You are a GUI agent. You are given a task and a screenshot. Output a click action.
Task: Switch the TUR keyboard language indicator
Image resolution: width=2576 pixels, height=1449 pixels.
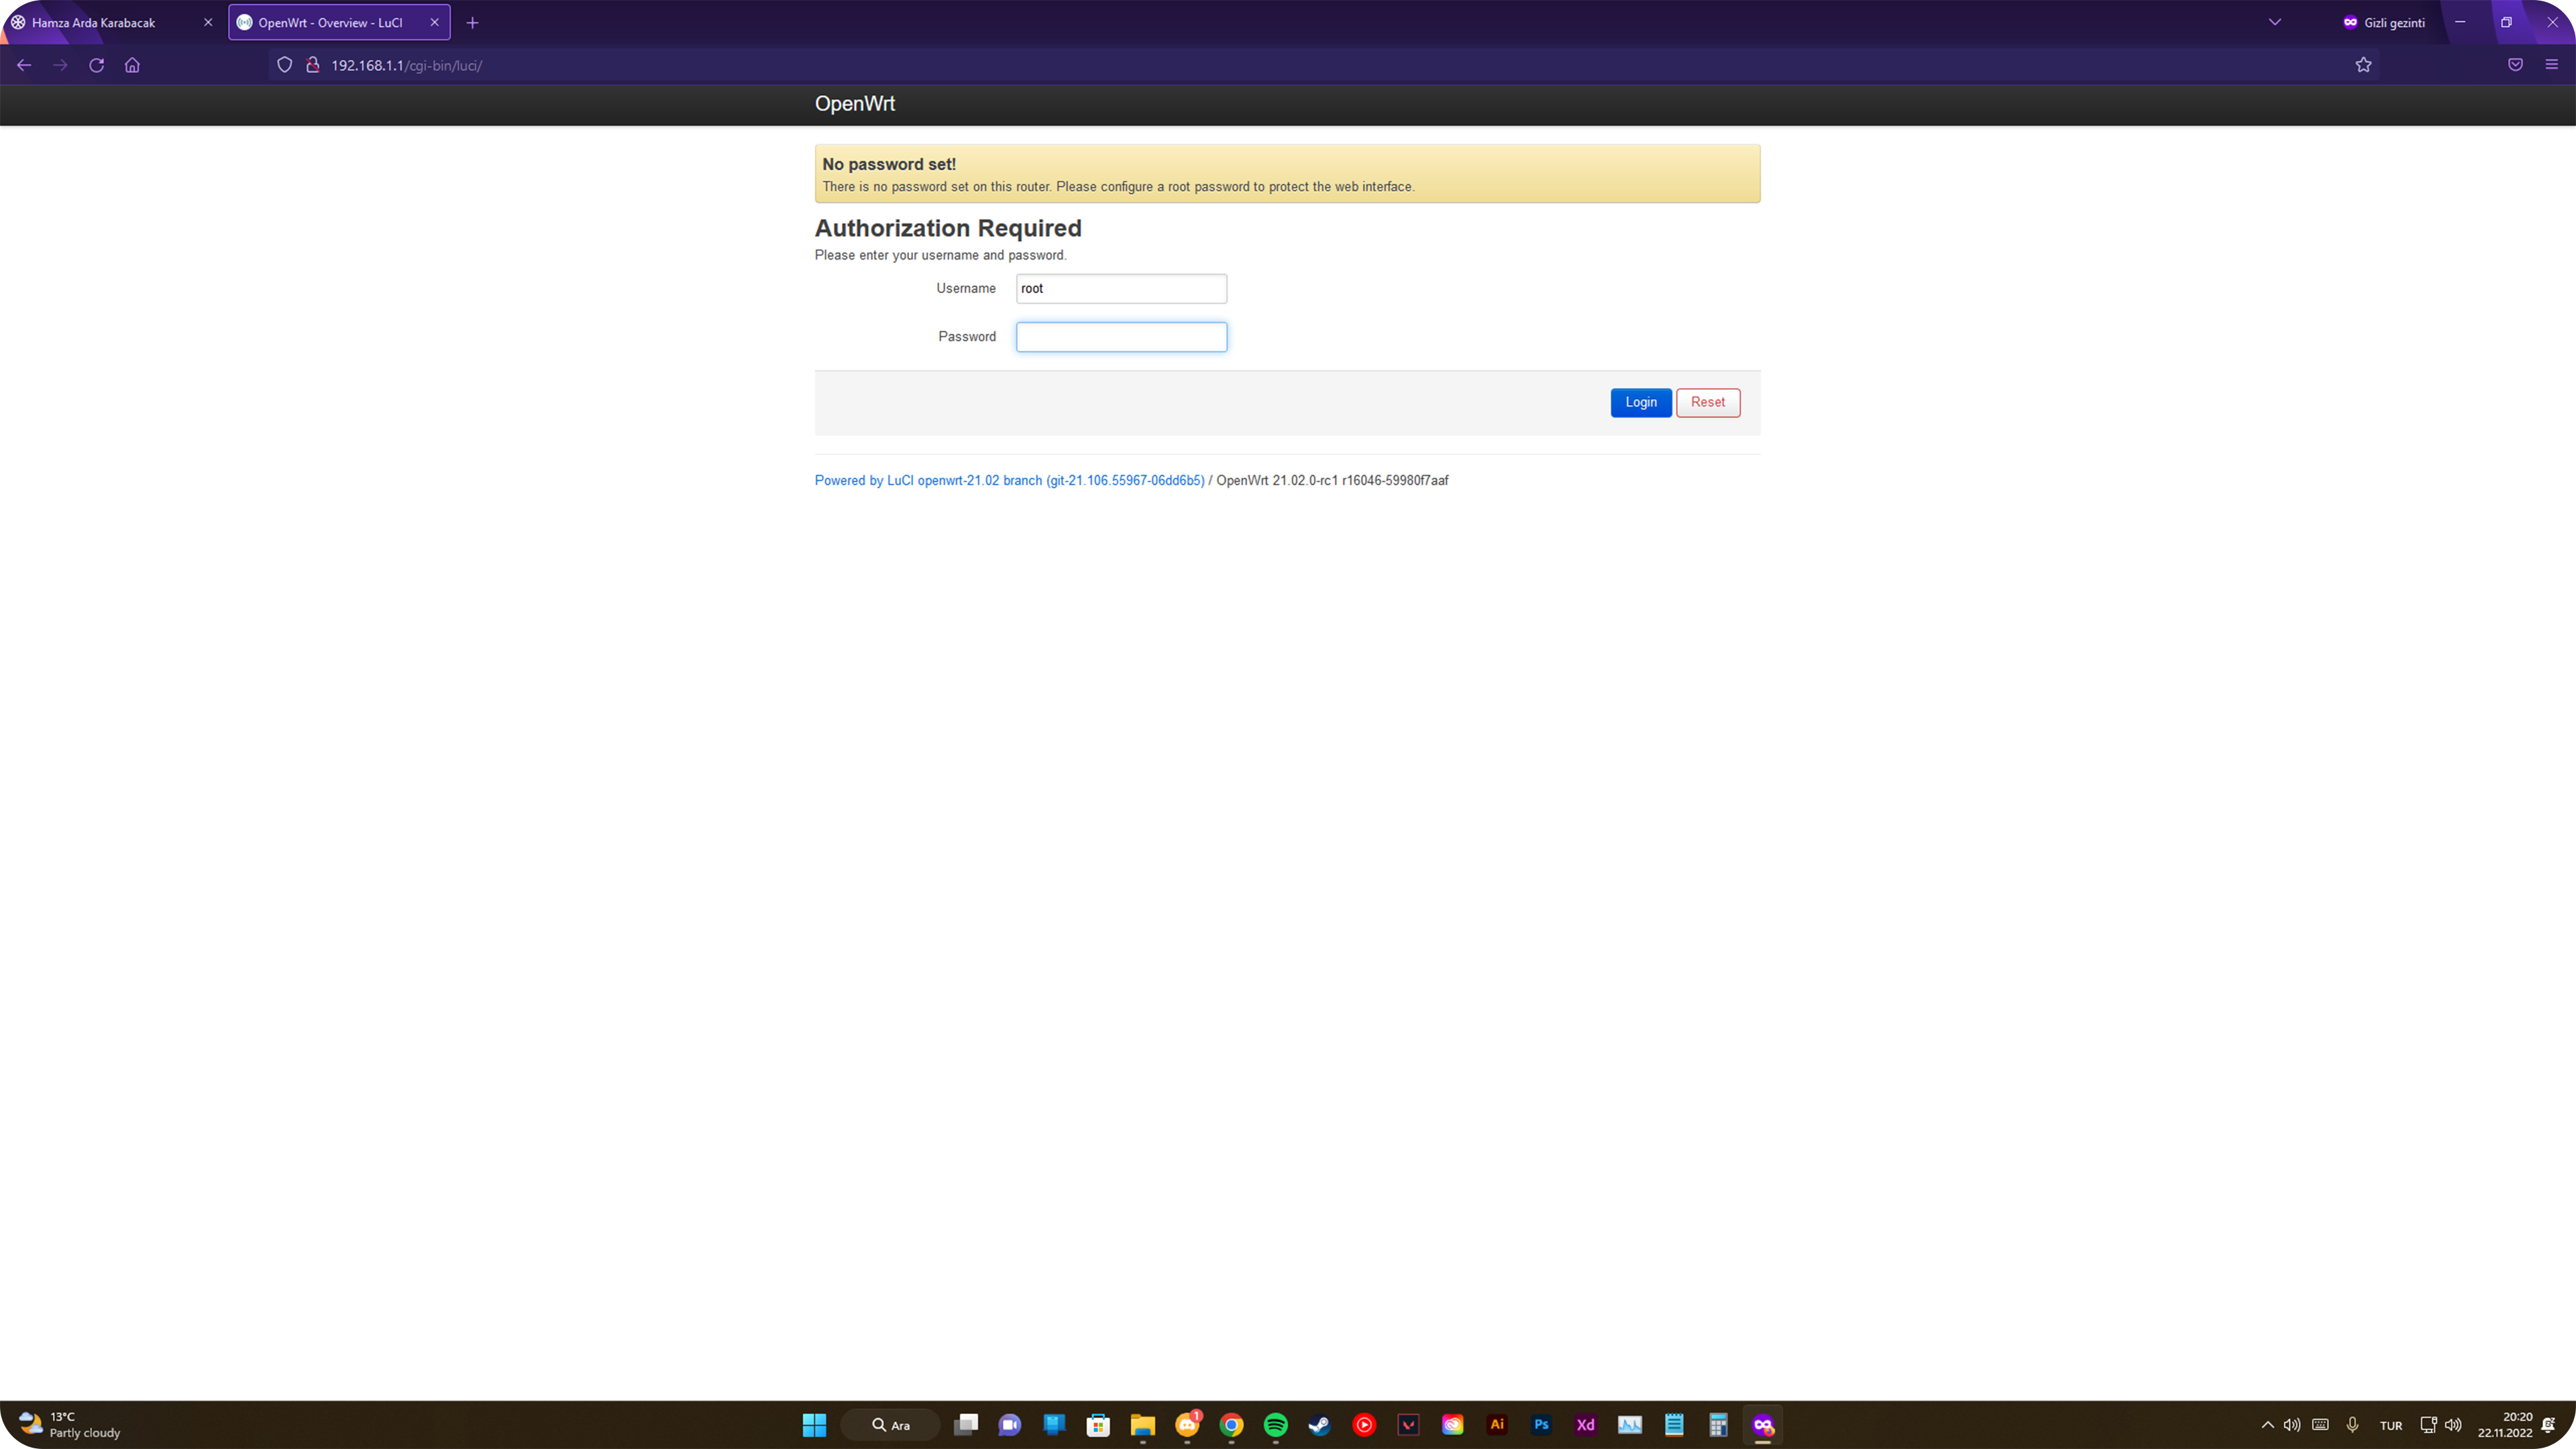pos(2391,1425)
